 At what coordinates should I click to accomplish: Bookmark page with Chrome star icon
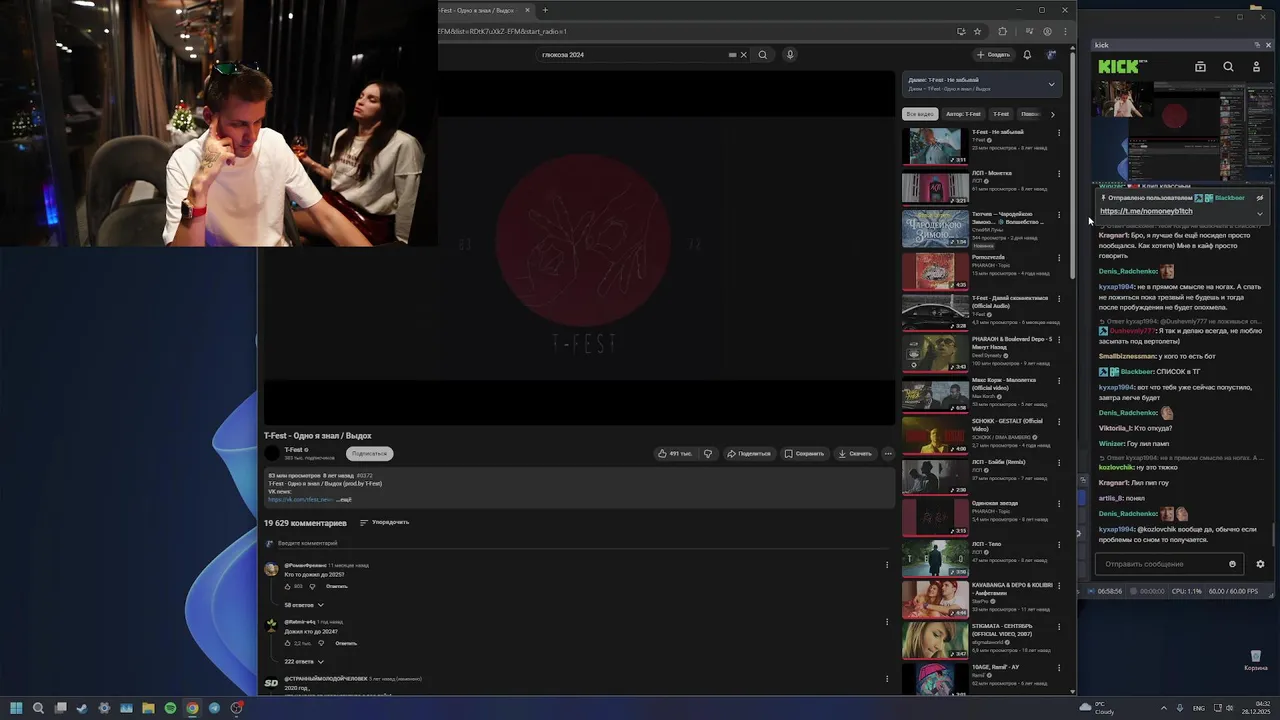(x=977, y=31)
